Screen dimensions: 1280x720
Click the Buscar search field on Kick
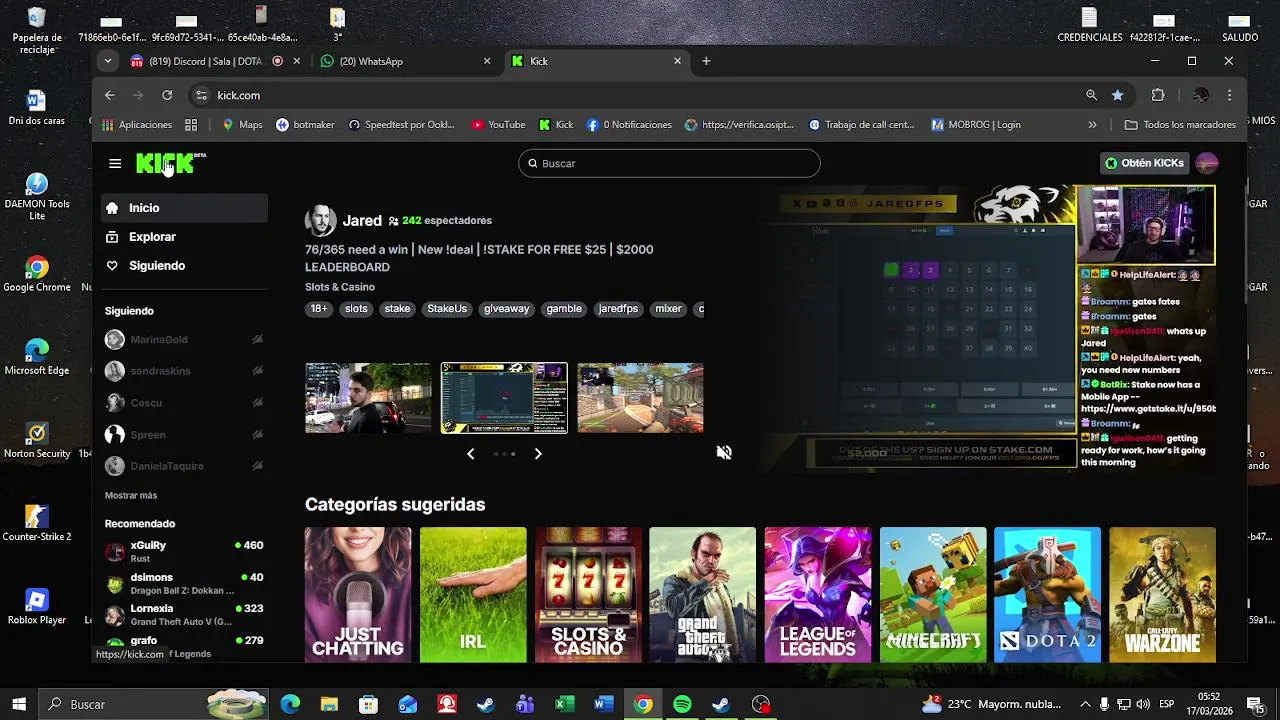(x=669, y=163)
